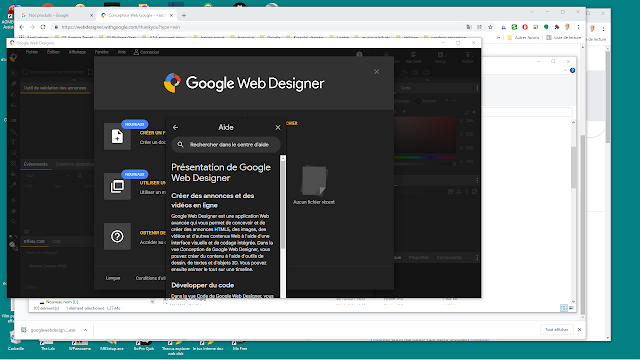Open the Fenêtre menu
This screenshot has height=360, width=640.
102,52
